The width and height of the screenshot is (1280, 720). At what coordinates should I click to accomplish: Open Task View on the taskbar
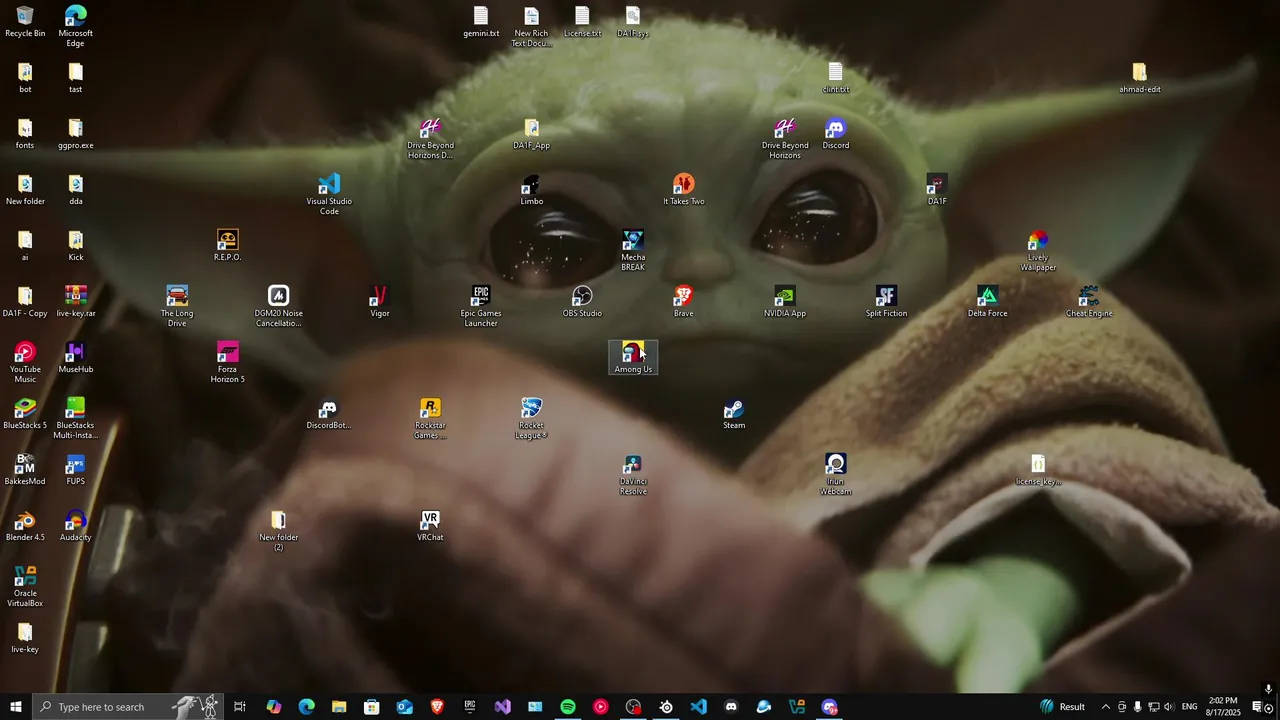(240, 707)
